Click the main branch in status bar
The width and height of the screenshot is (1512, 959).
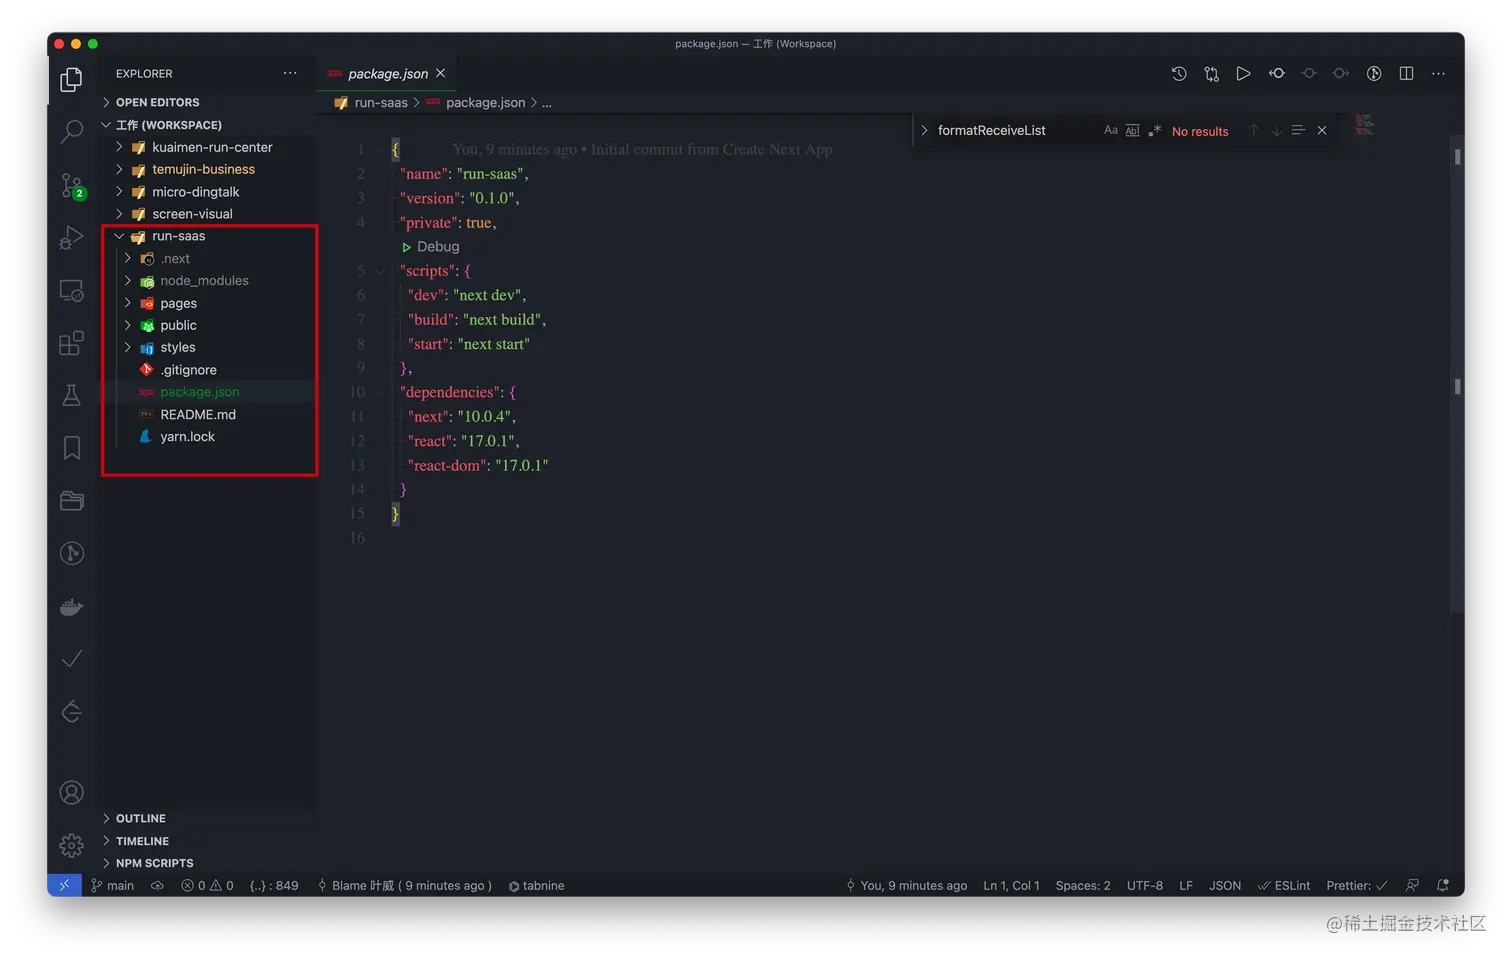point(112,885)
